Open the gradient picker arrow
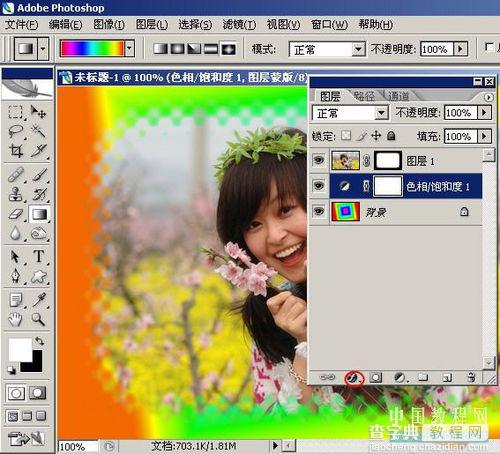This screenshot has width=500, height=454. coord(129,49)
